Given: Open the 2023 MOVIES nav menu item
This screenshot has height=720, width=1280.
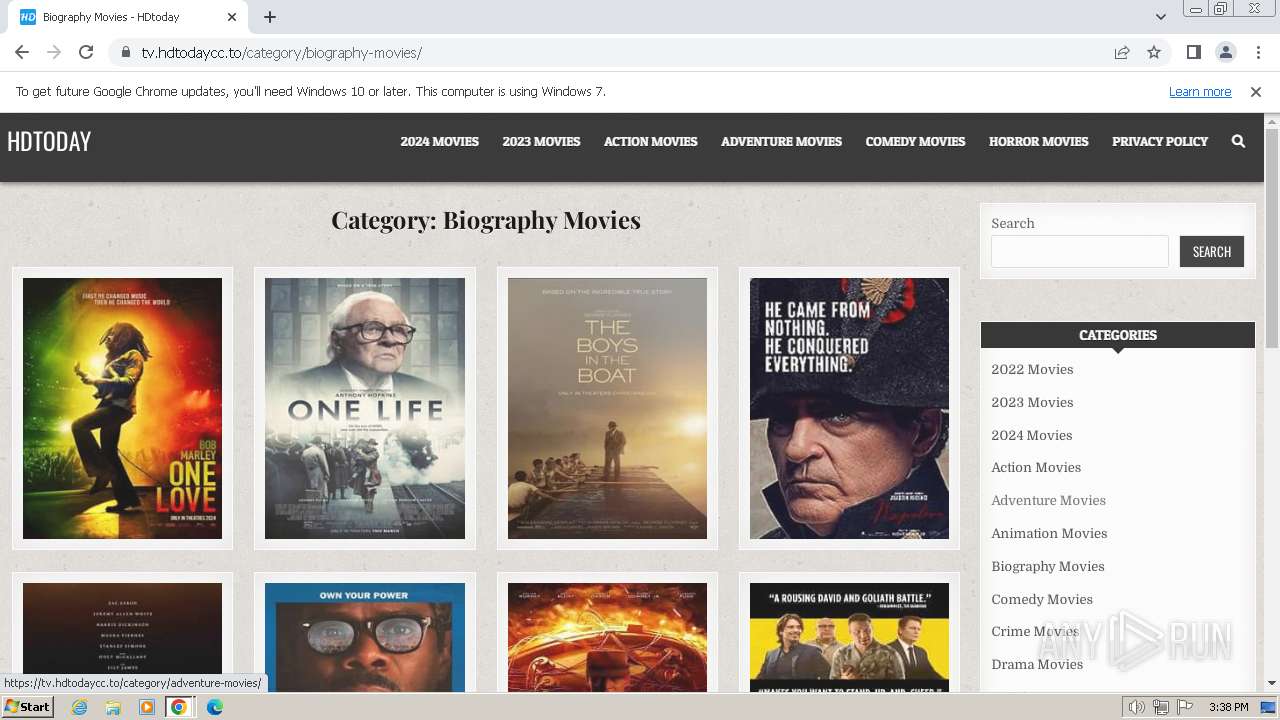Looking at the screenshot, I should 541,141.
